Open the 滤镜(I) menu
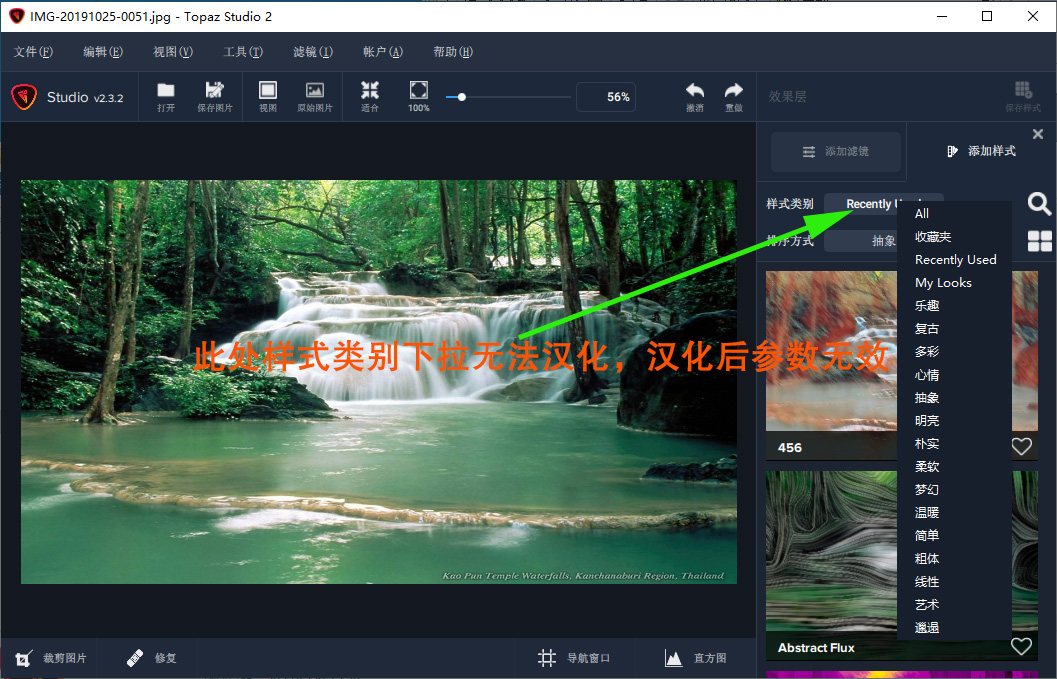The image size is (1057, 679). pos(313,52)
